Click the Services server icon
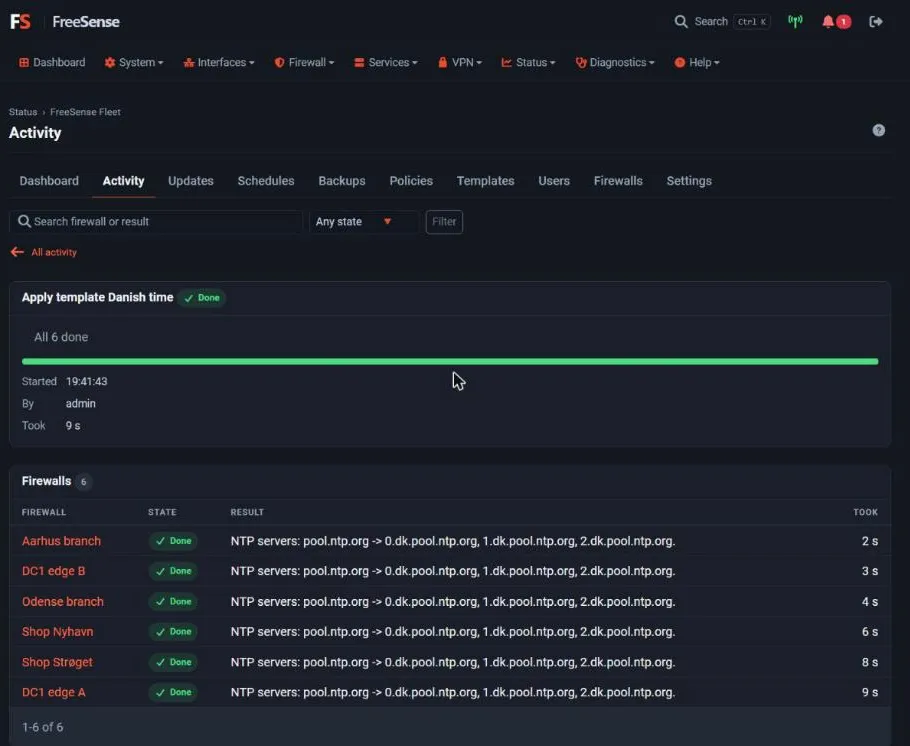Viewport: 910px width, 746px height. (x=359, y=62)
